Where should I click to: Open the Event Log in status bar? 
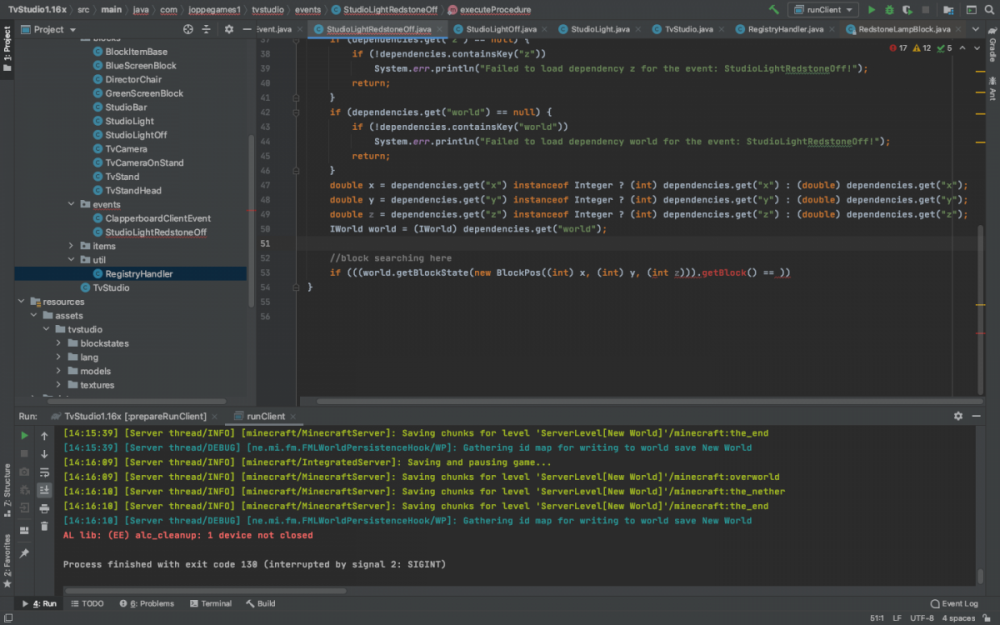tap(953, 604)
